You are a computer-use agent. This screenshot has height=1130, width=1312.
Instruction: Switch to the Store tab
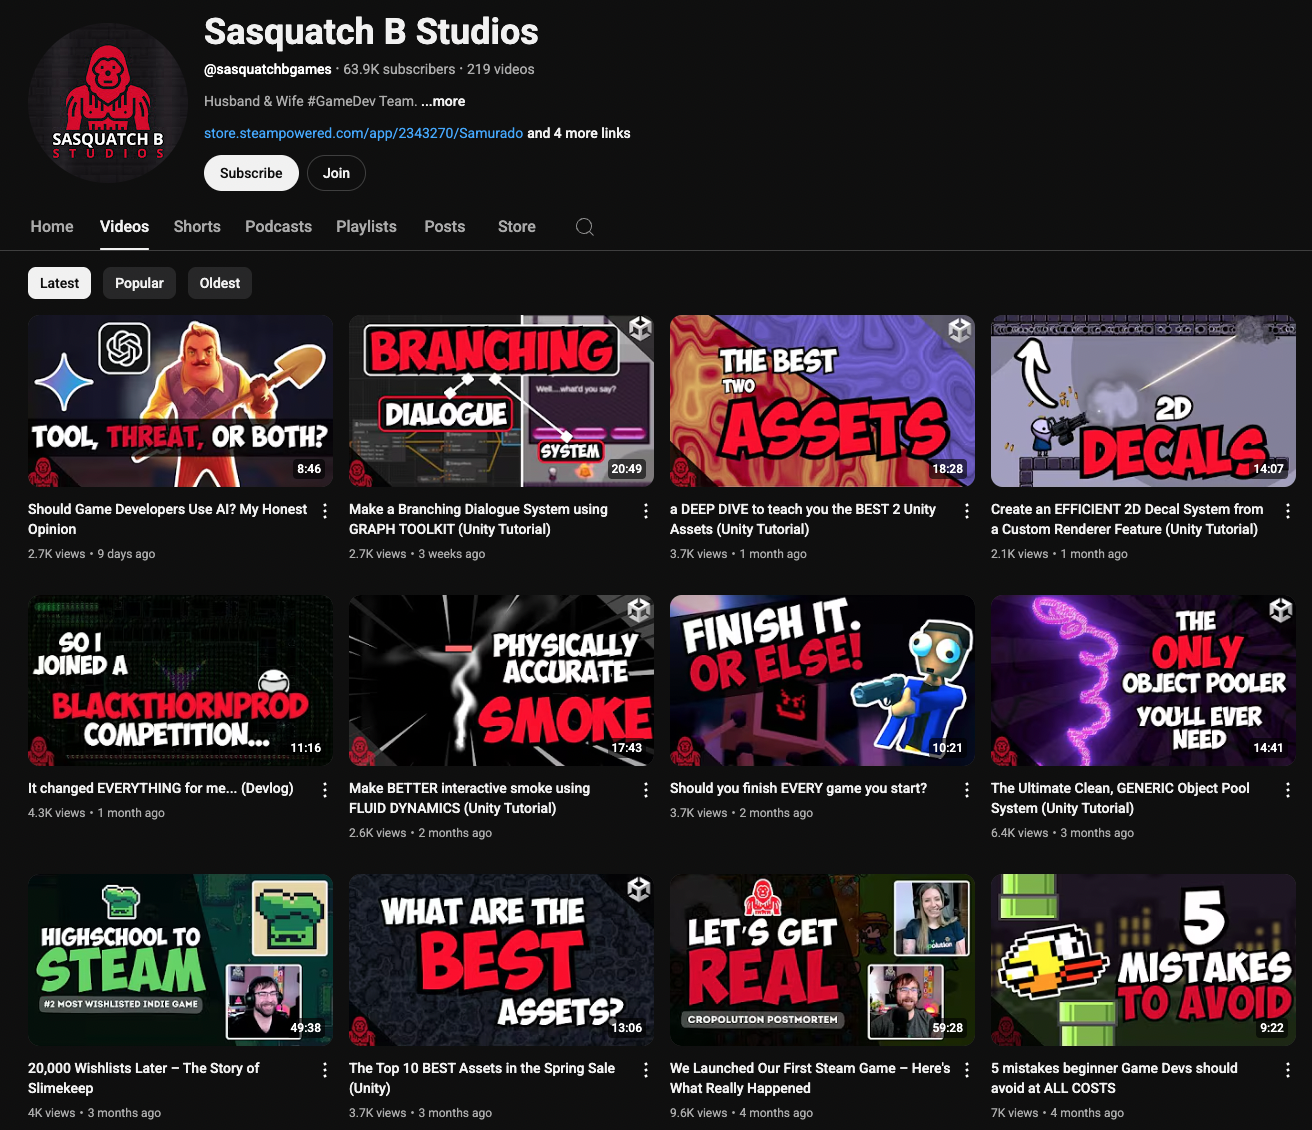click(x=517, y=227)
